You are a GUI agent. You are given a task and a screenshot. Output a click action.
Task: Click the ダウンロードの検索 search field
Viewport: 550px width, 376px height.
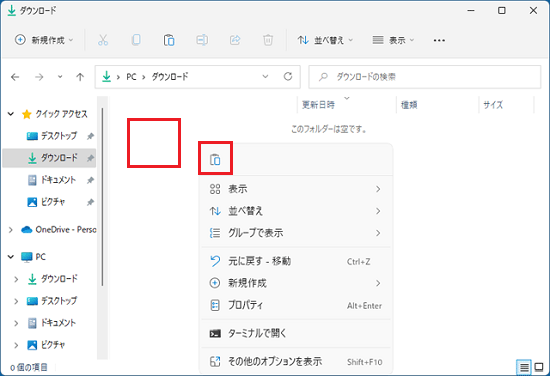tap(424, 76)
